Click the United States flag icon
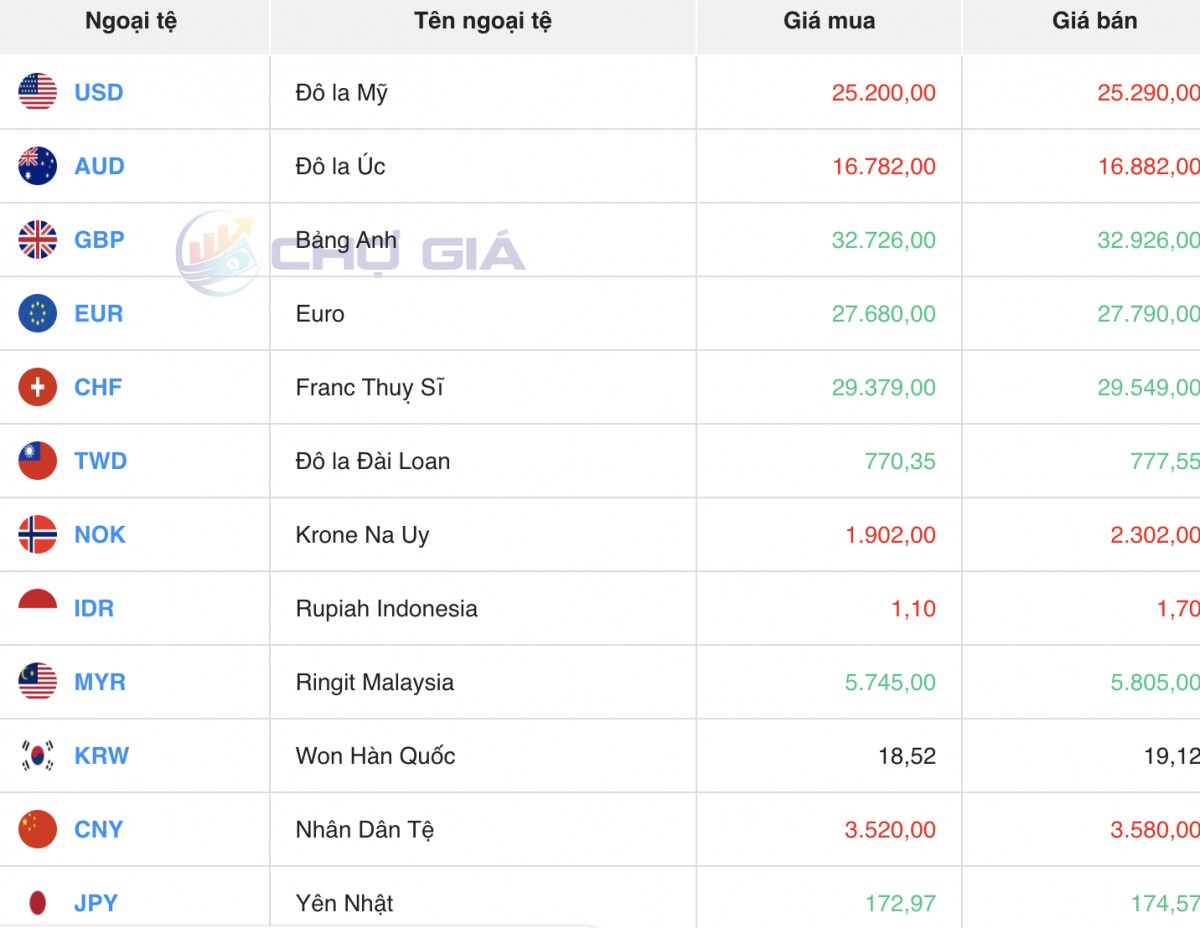This screenshot has height=928, width=1200. pyautogui.click(x=38, y=92)
